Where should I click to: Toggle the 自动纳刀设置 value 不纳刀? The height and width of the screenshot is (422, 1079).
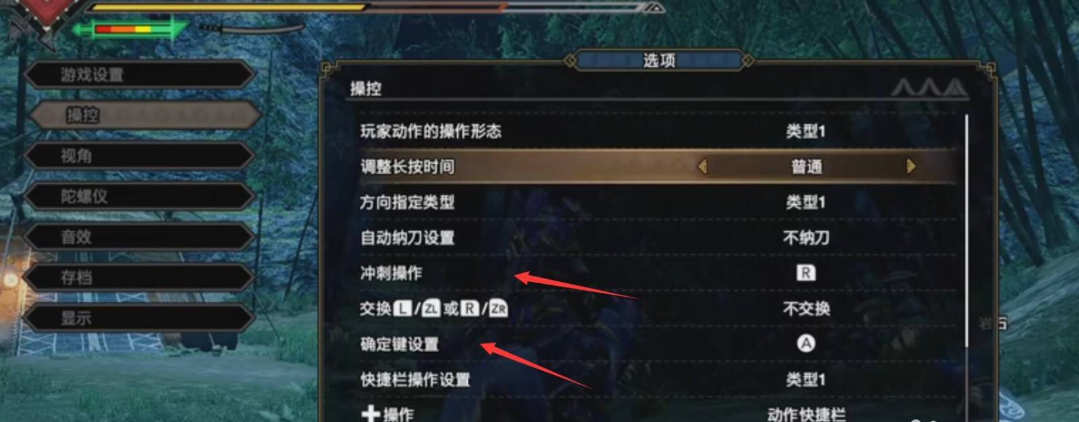tap(806, 238)
